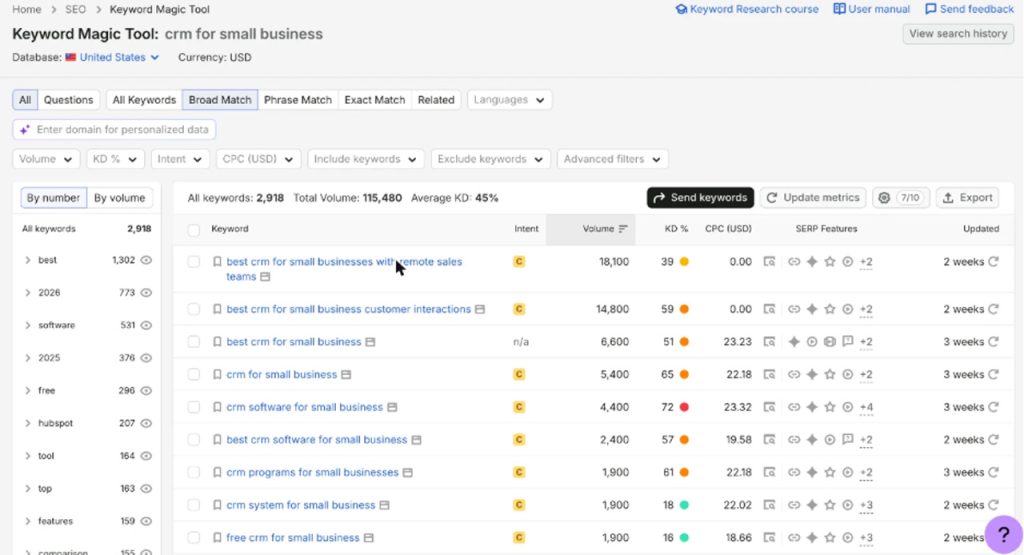
Task: Select the Exact Match tab
Action: 375,100
